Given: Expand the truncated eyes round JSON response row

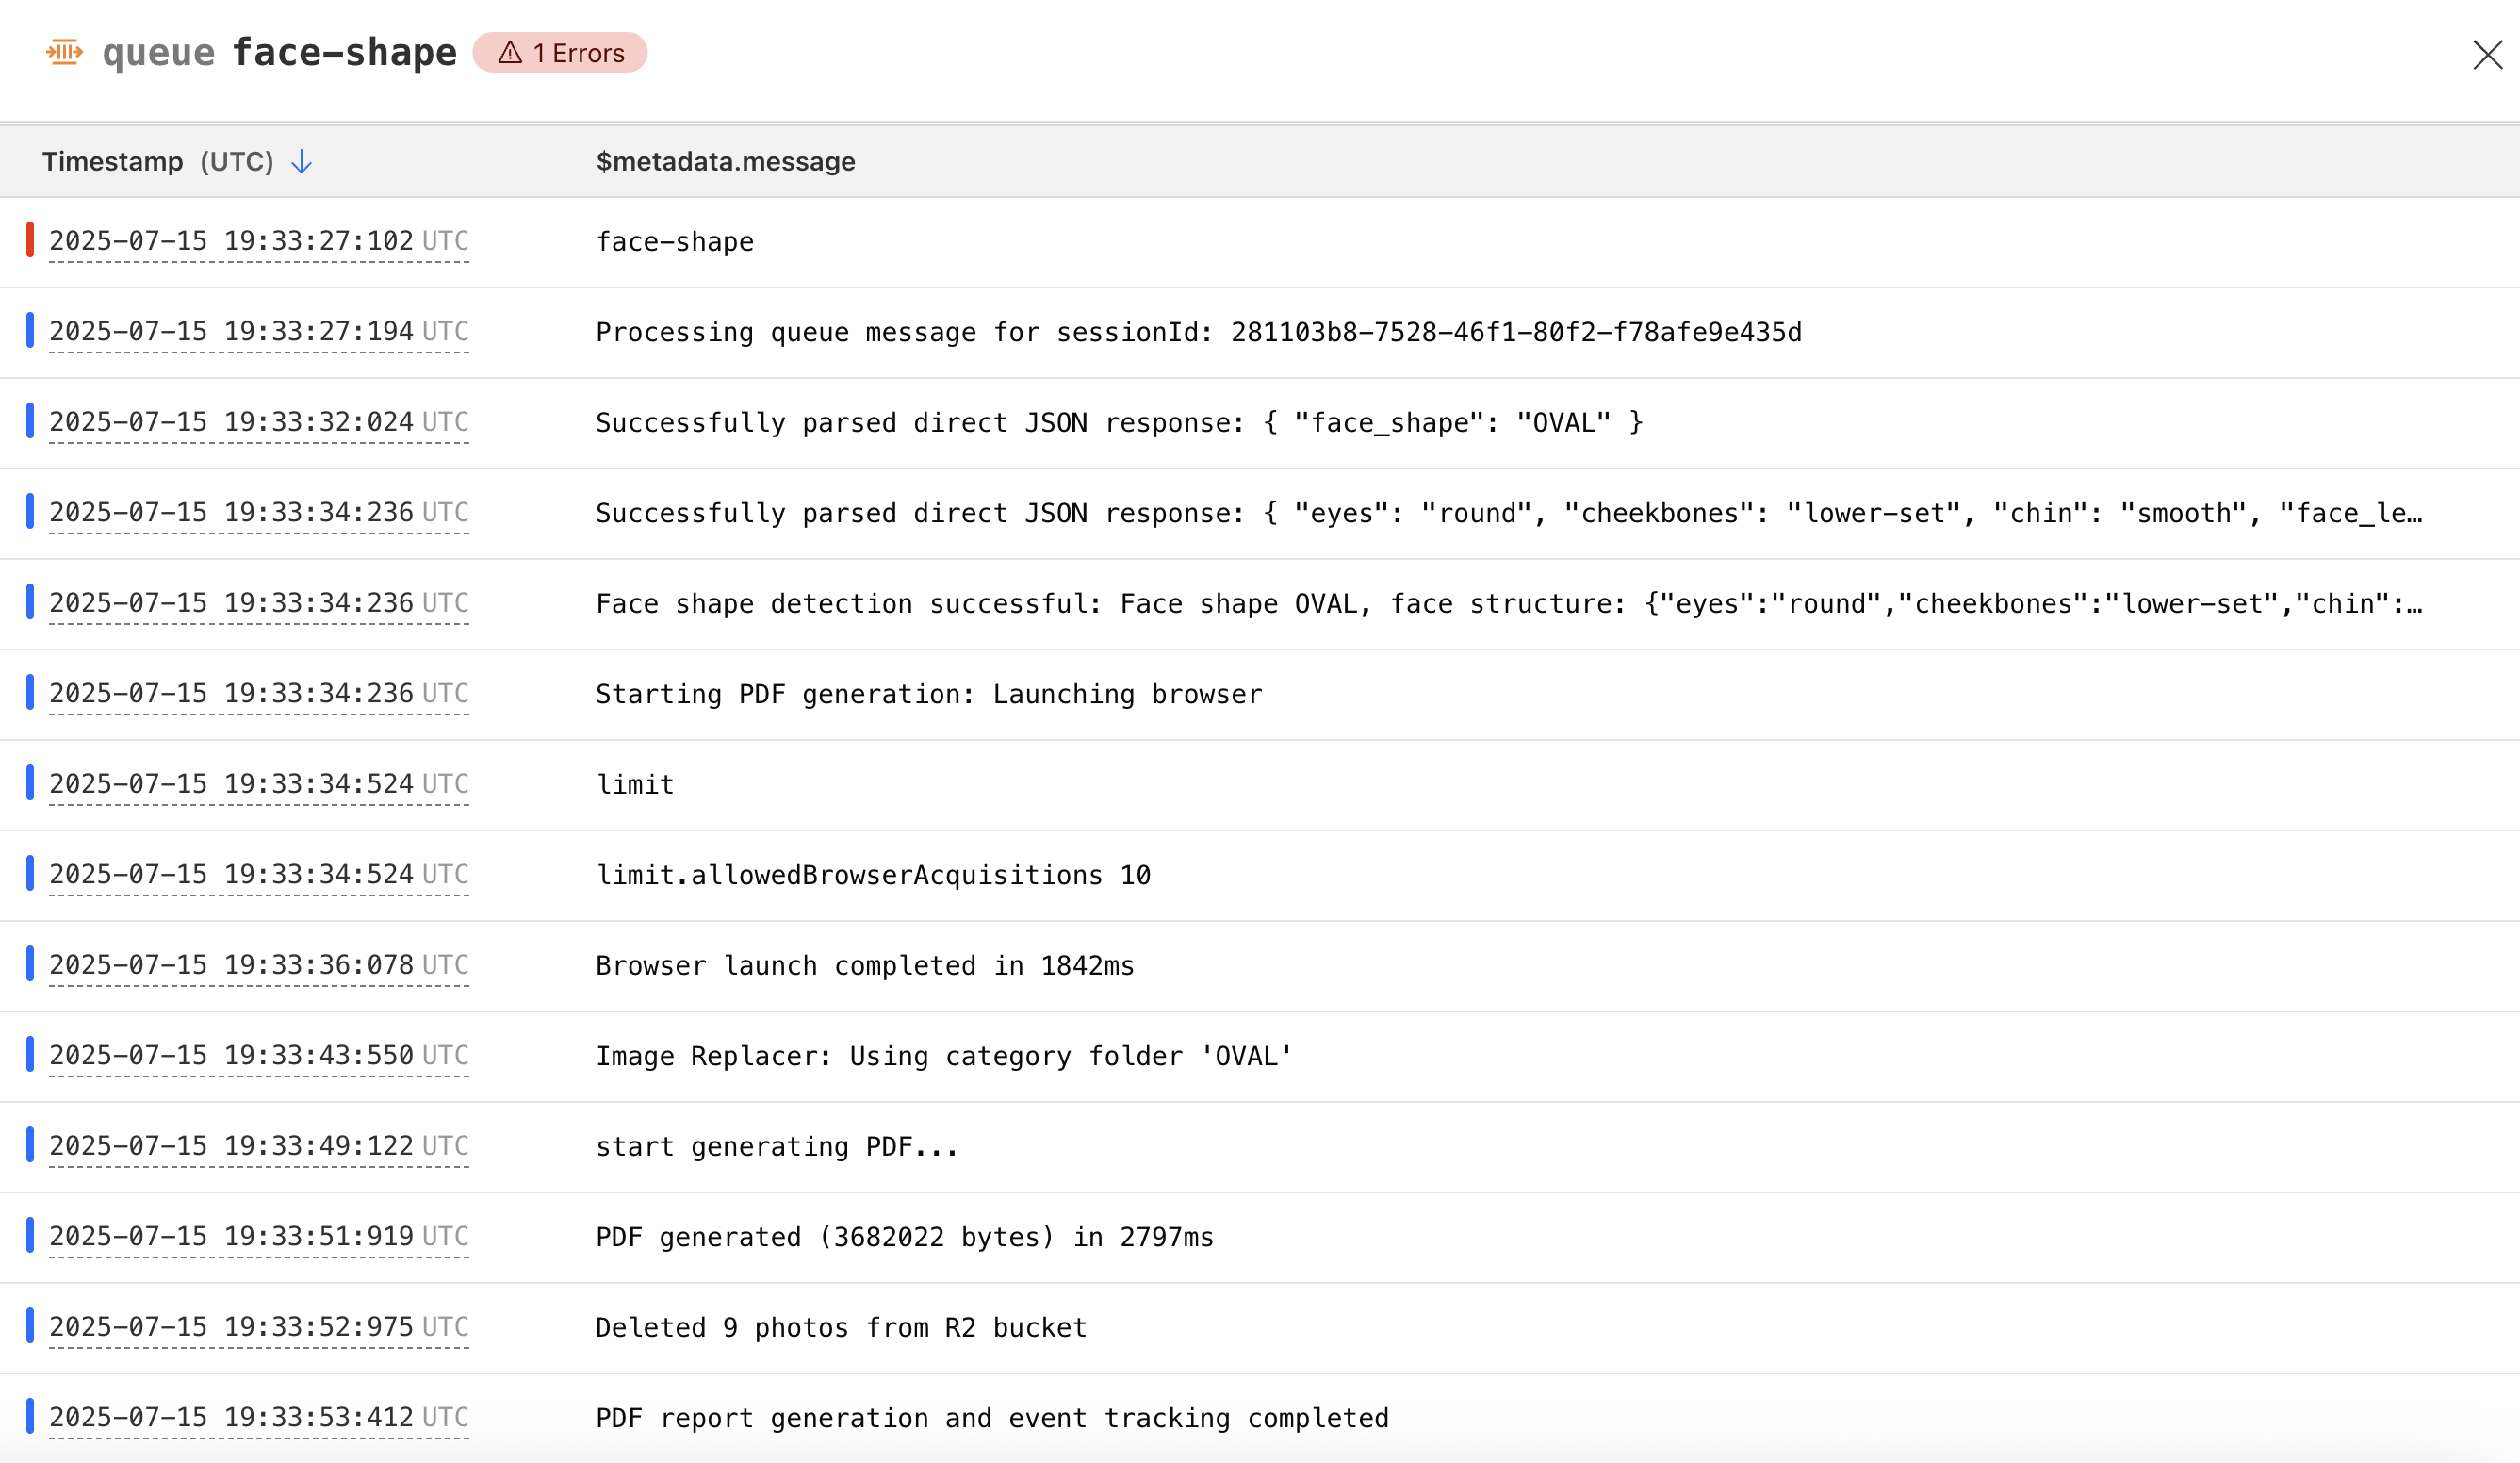Looking at the screenshot, I should [x=1507, y=513].
